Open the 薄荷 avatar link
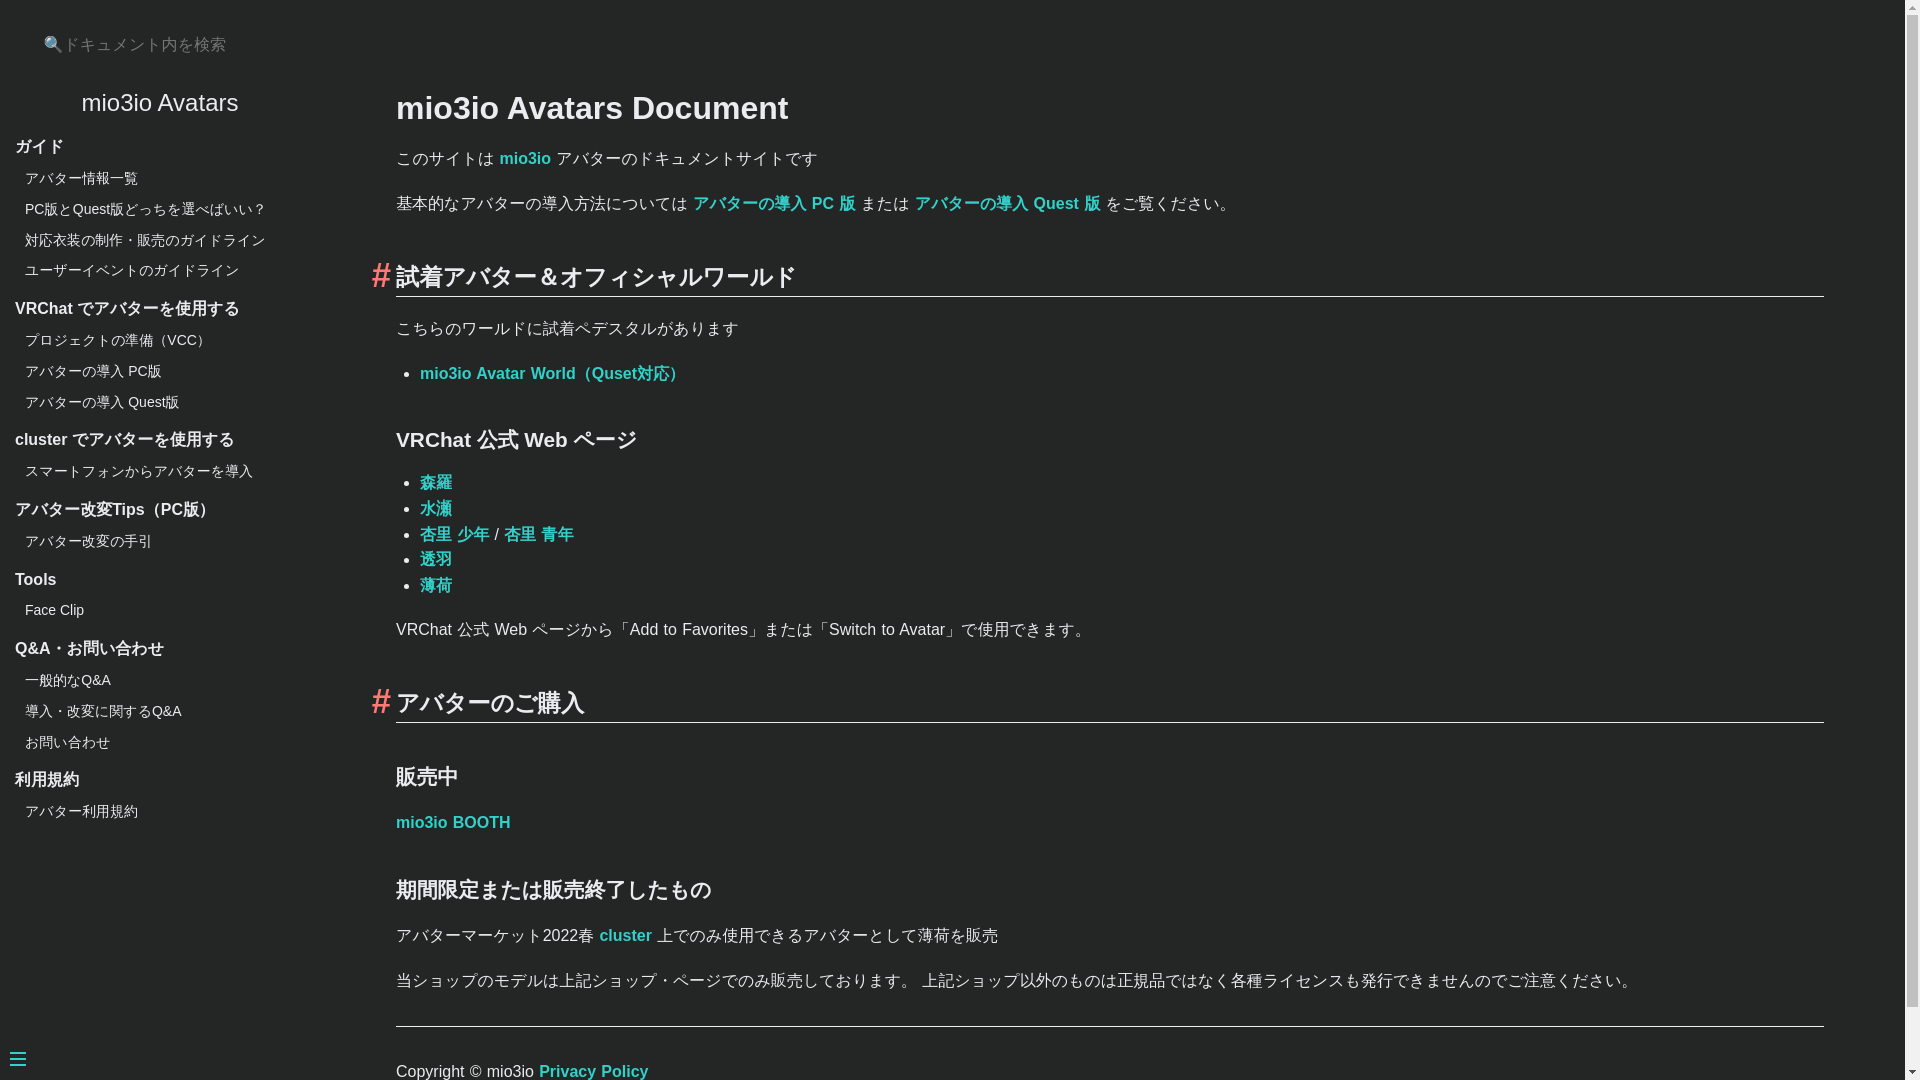The image size is (1920, 1080). pos(436,586)
